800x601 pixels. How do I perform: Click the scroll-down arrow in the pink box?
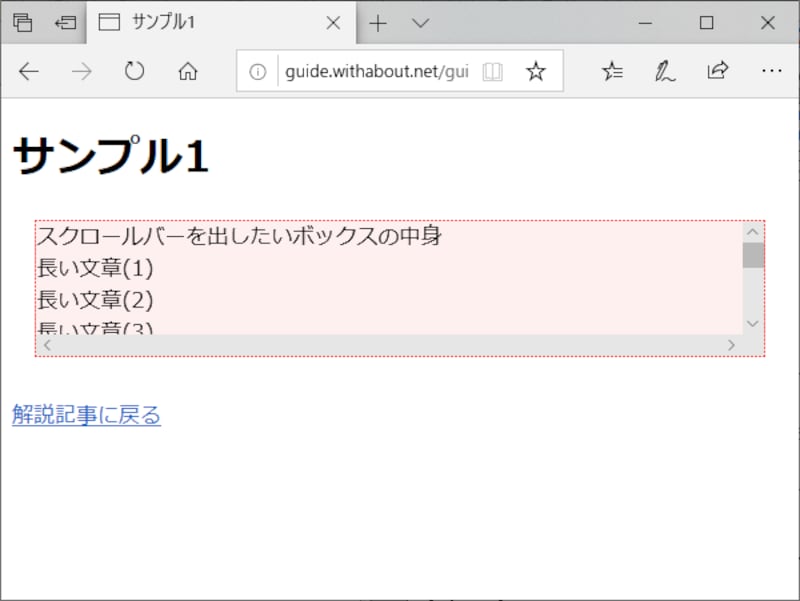[752, 323]
